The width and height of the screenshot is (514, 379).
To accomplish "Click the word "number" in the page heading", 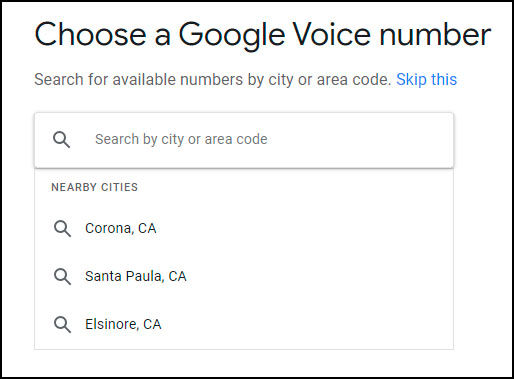I will point(435,34).
